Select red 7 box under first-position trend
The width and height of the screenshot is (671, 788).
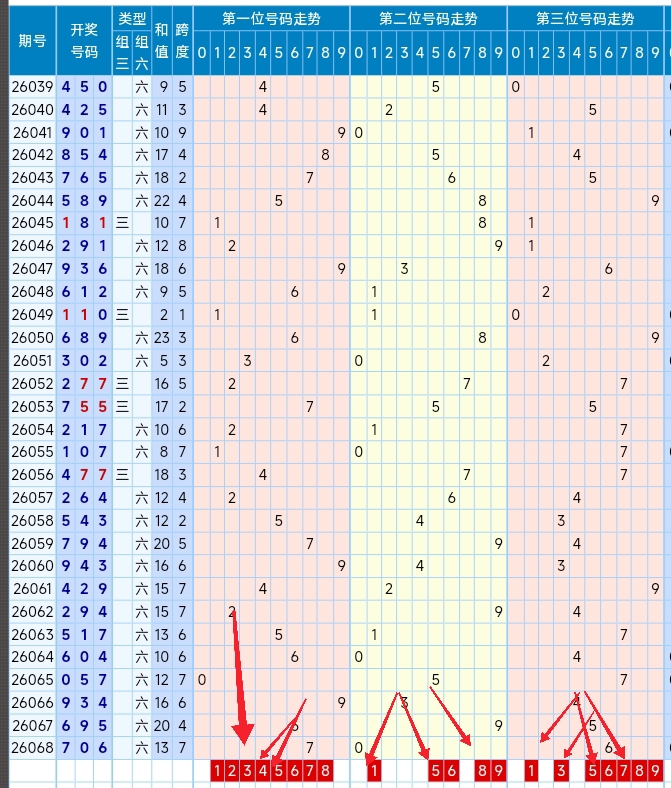coord(310,770)
